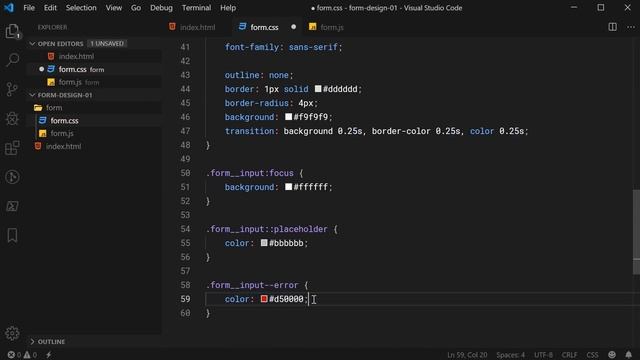Click the 1 UNSAVED badge
The width and height of the screenshot is (640, 360).
[107, 44]
